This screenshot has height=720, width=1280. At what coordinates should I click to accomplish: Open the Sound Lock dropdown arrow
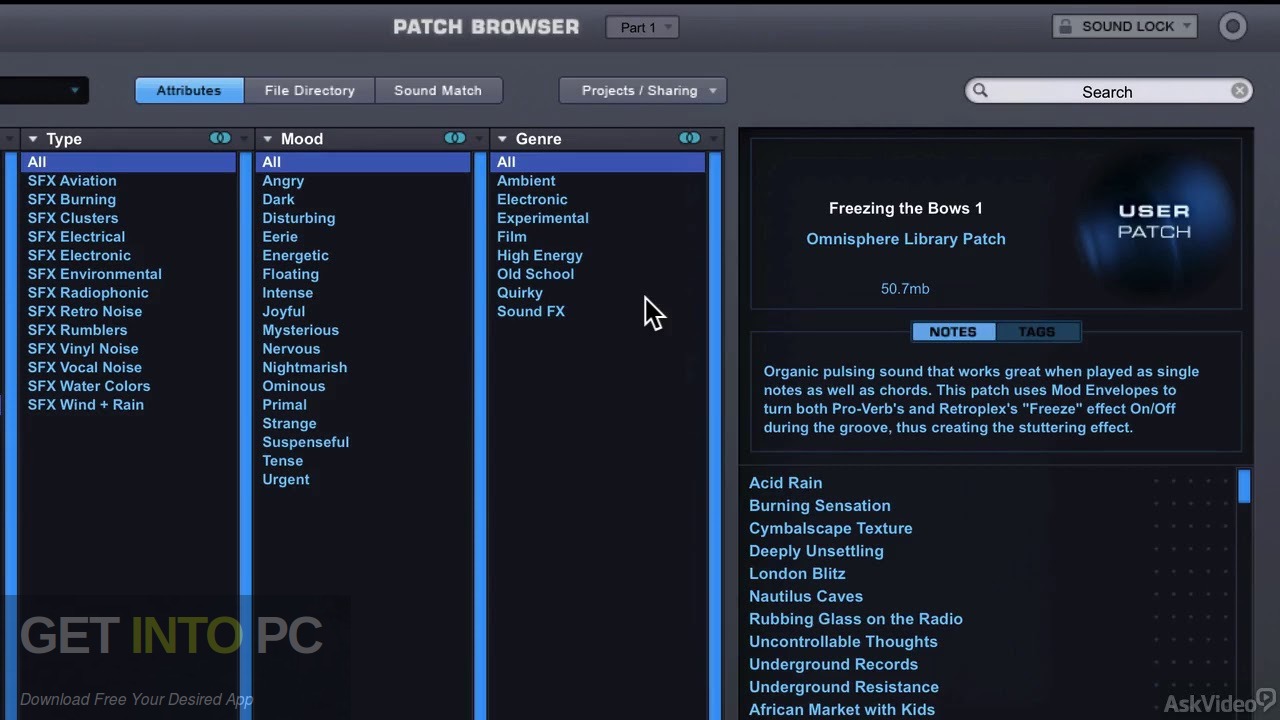tap(1187, 27)
